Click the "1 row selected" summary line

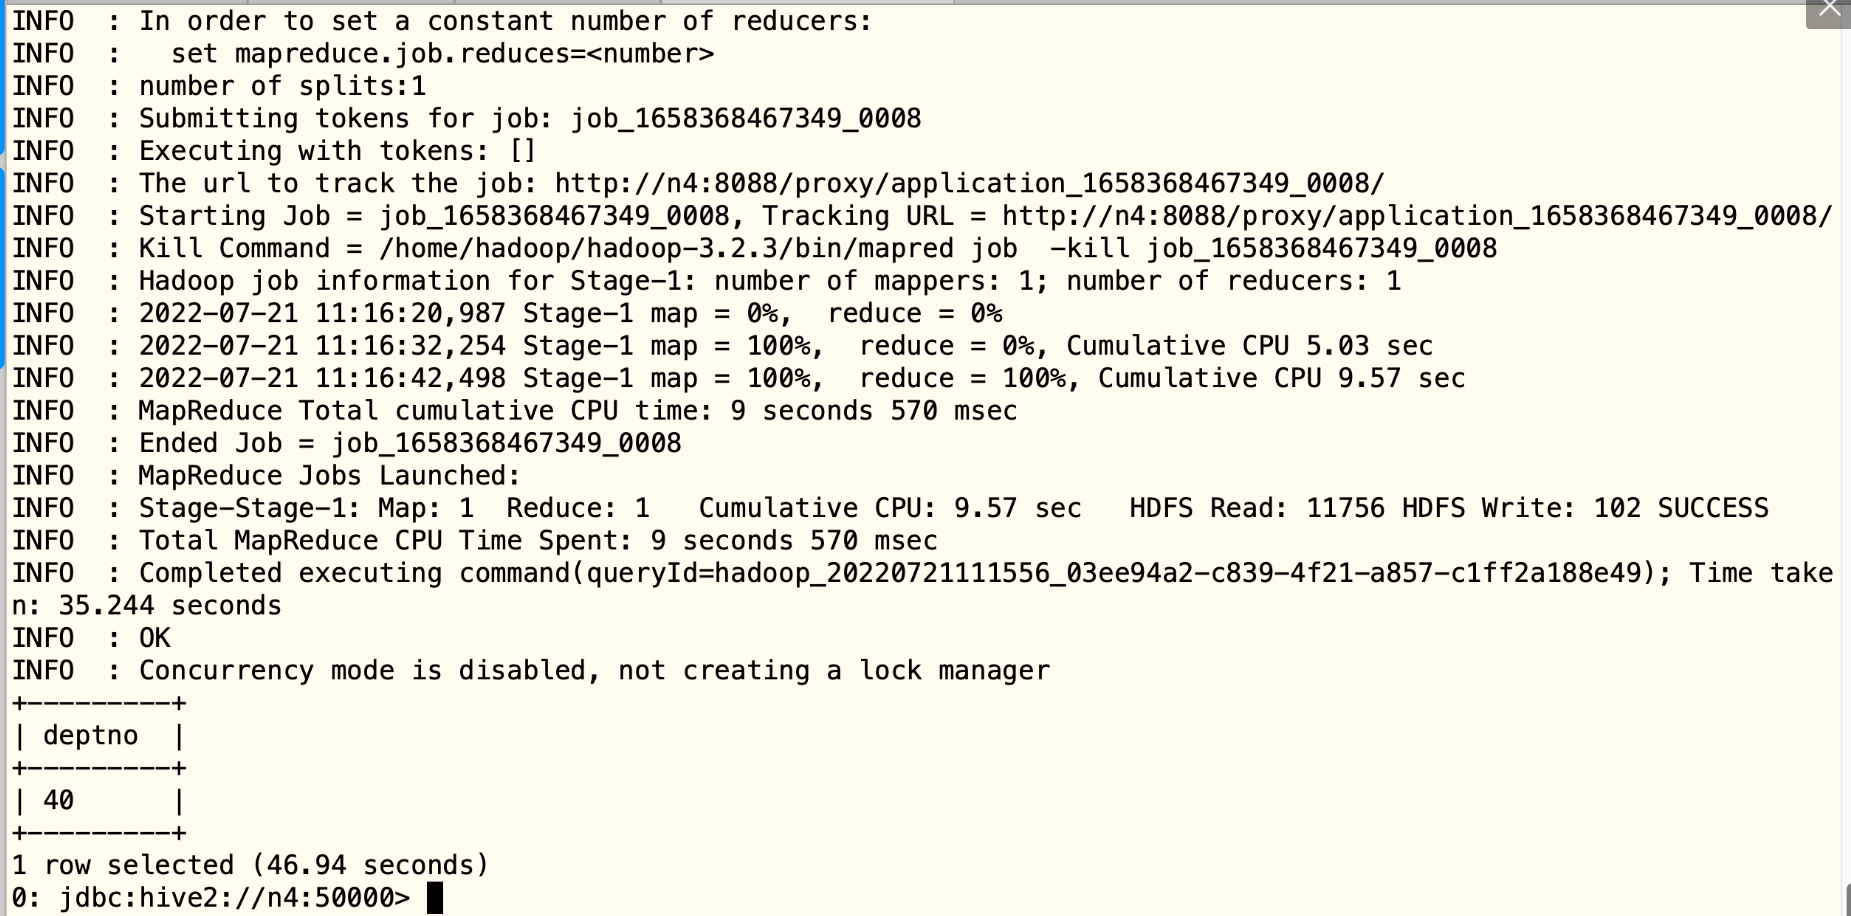(x=250, y=865)
